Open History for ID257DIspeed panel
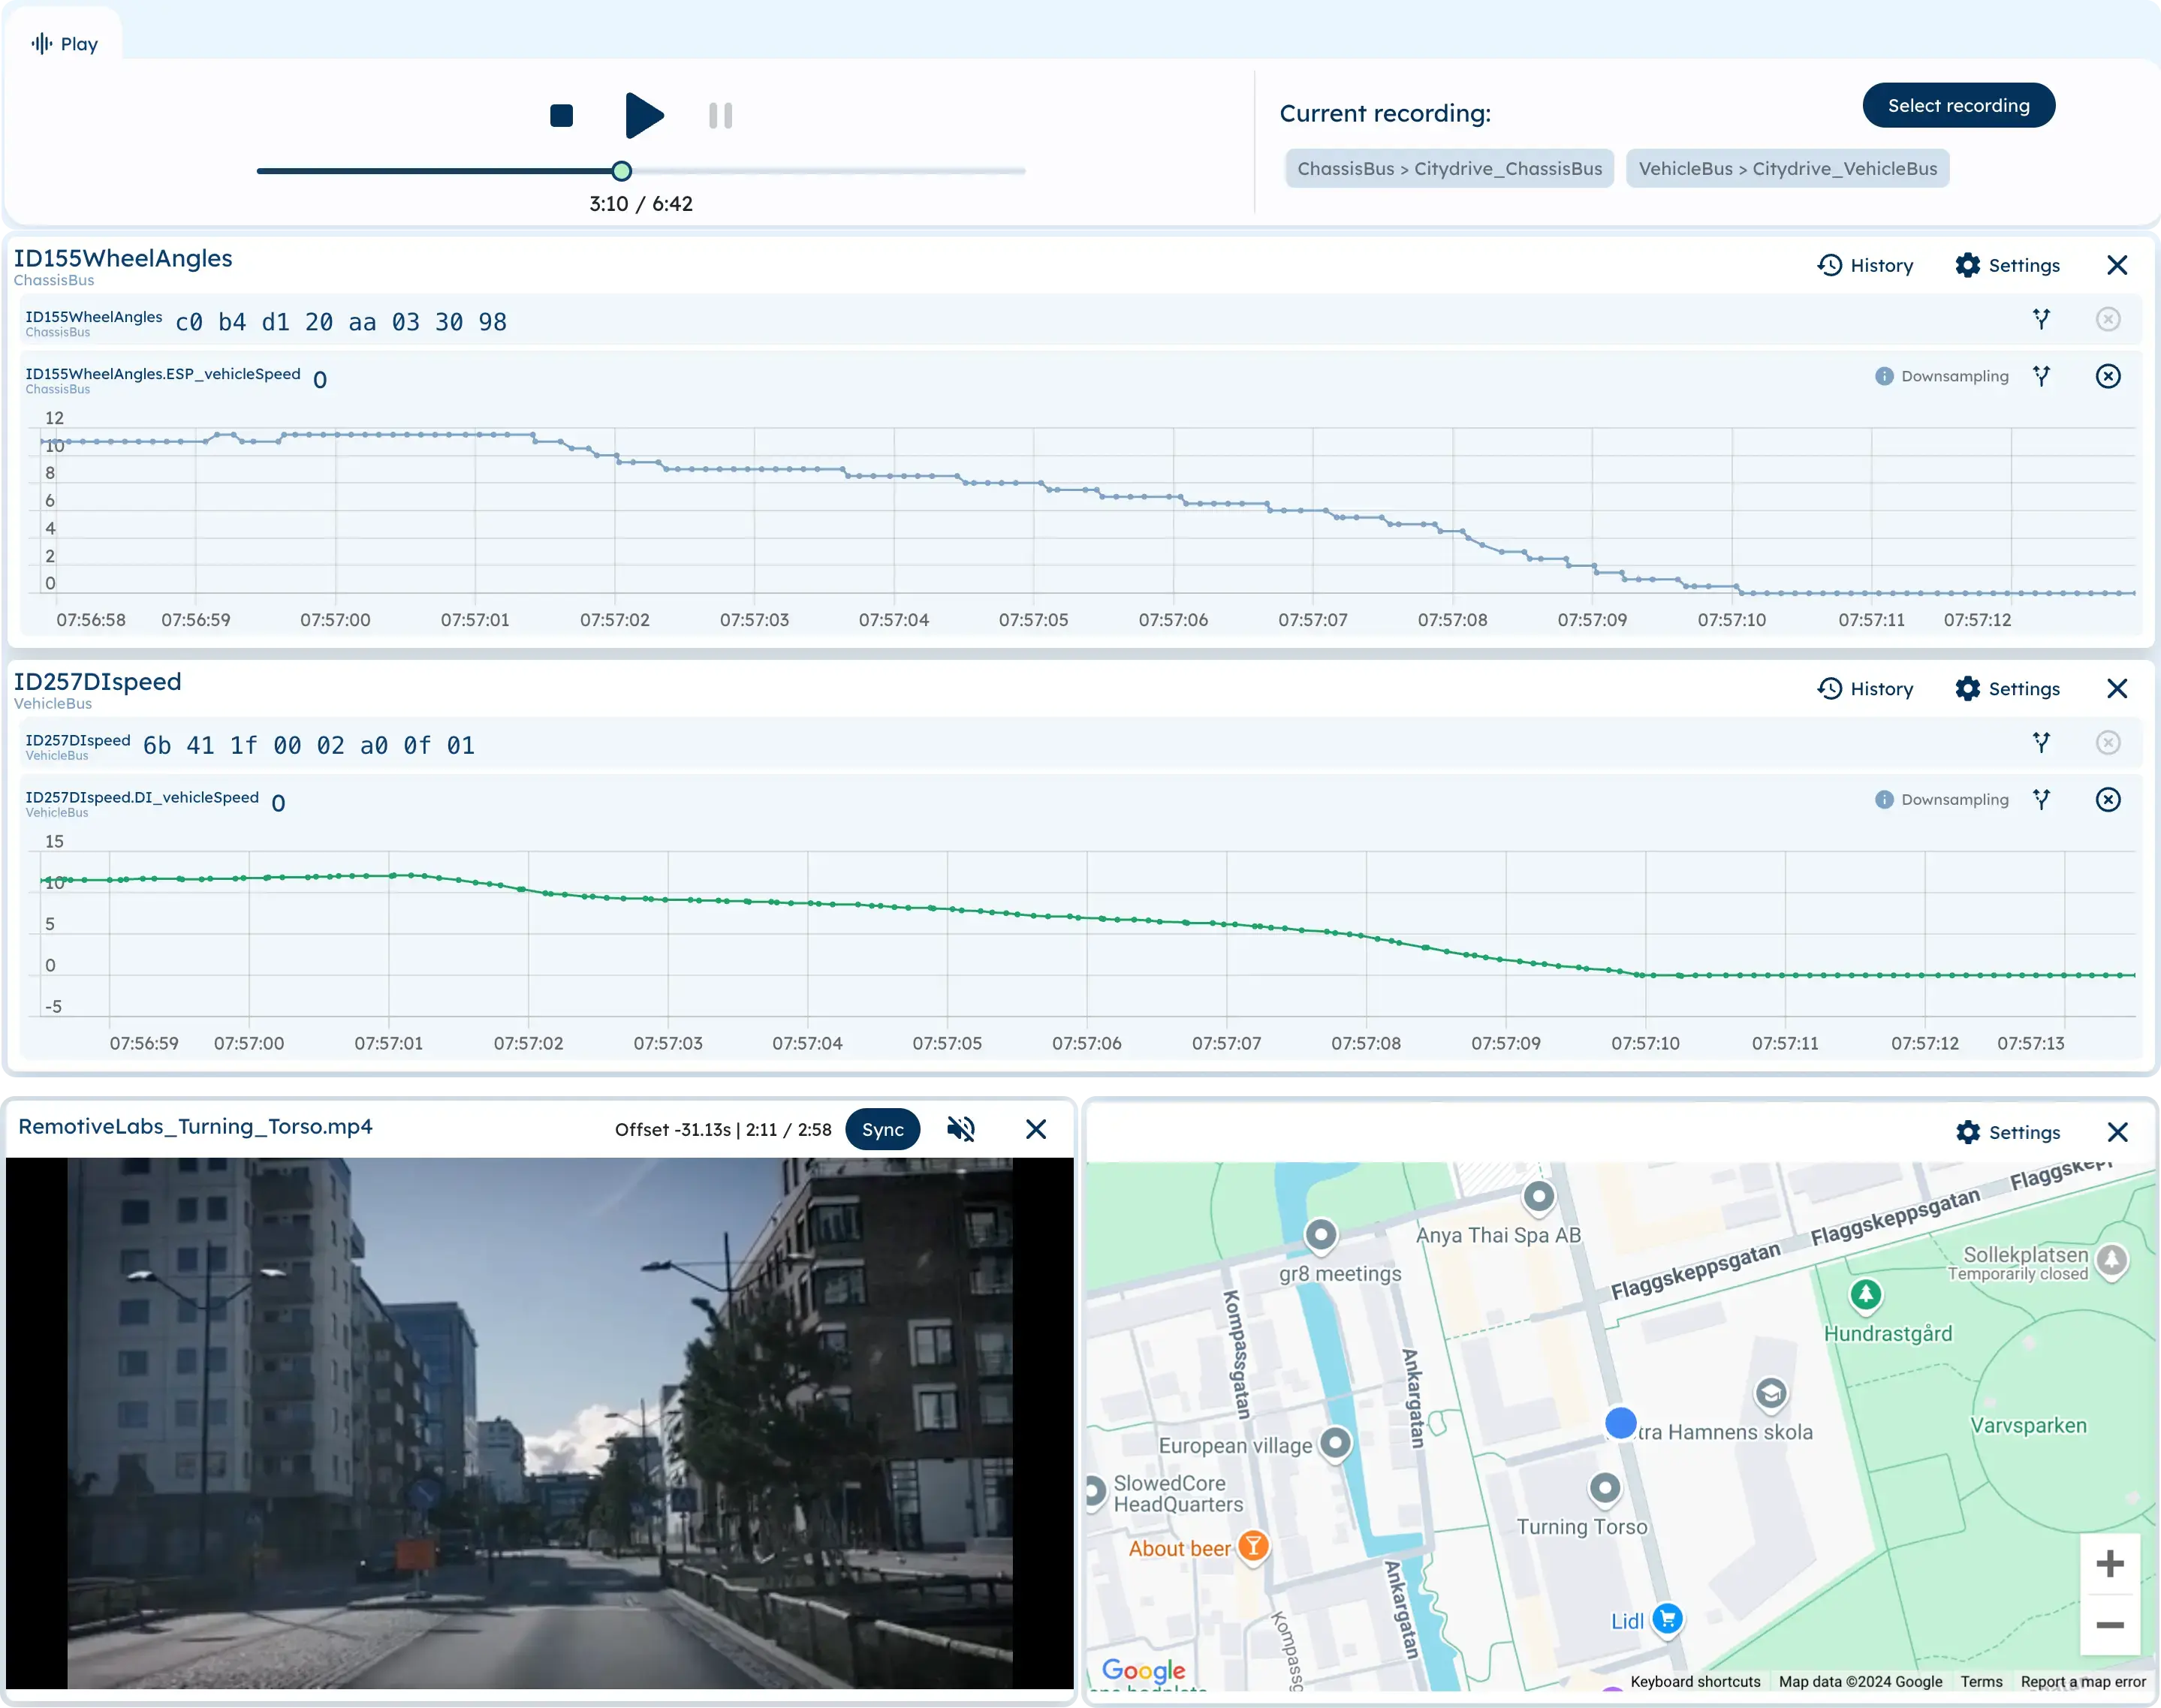The width and height of the screenshot is (2161, 1708). [1865, 689]
